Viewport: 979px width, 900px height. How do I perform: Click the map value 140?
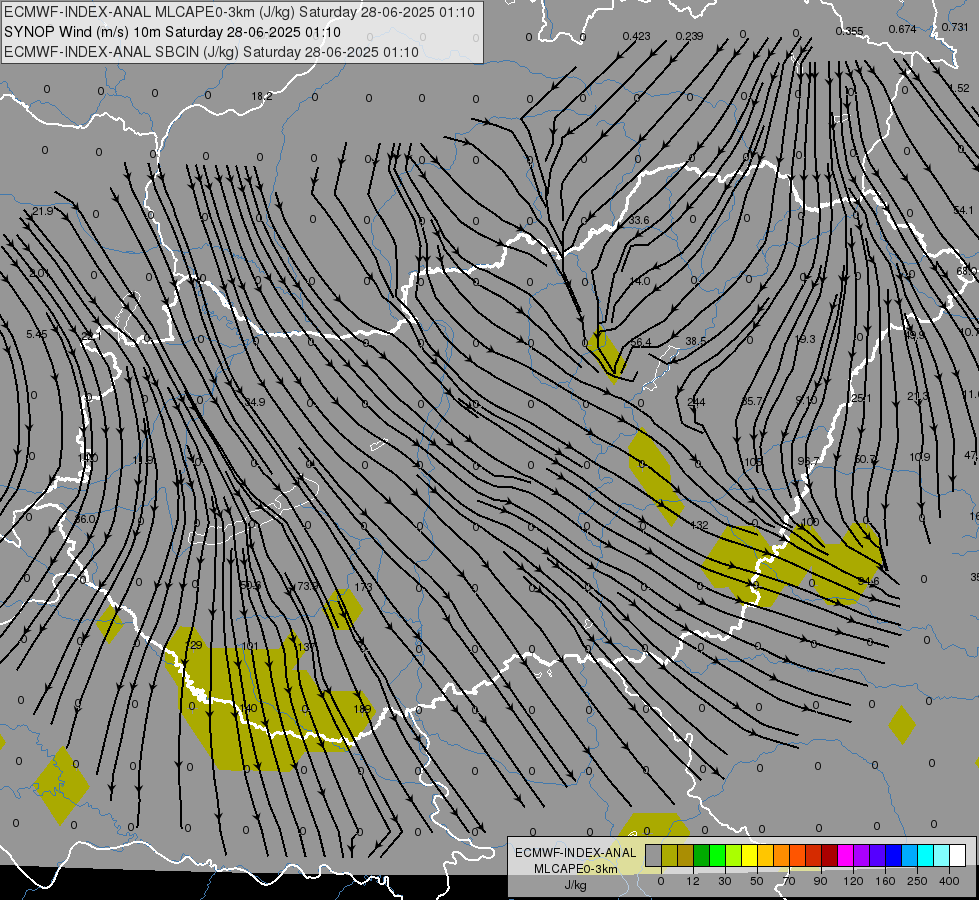(248, 708)
